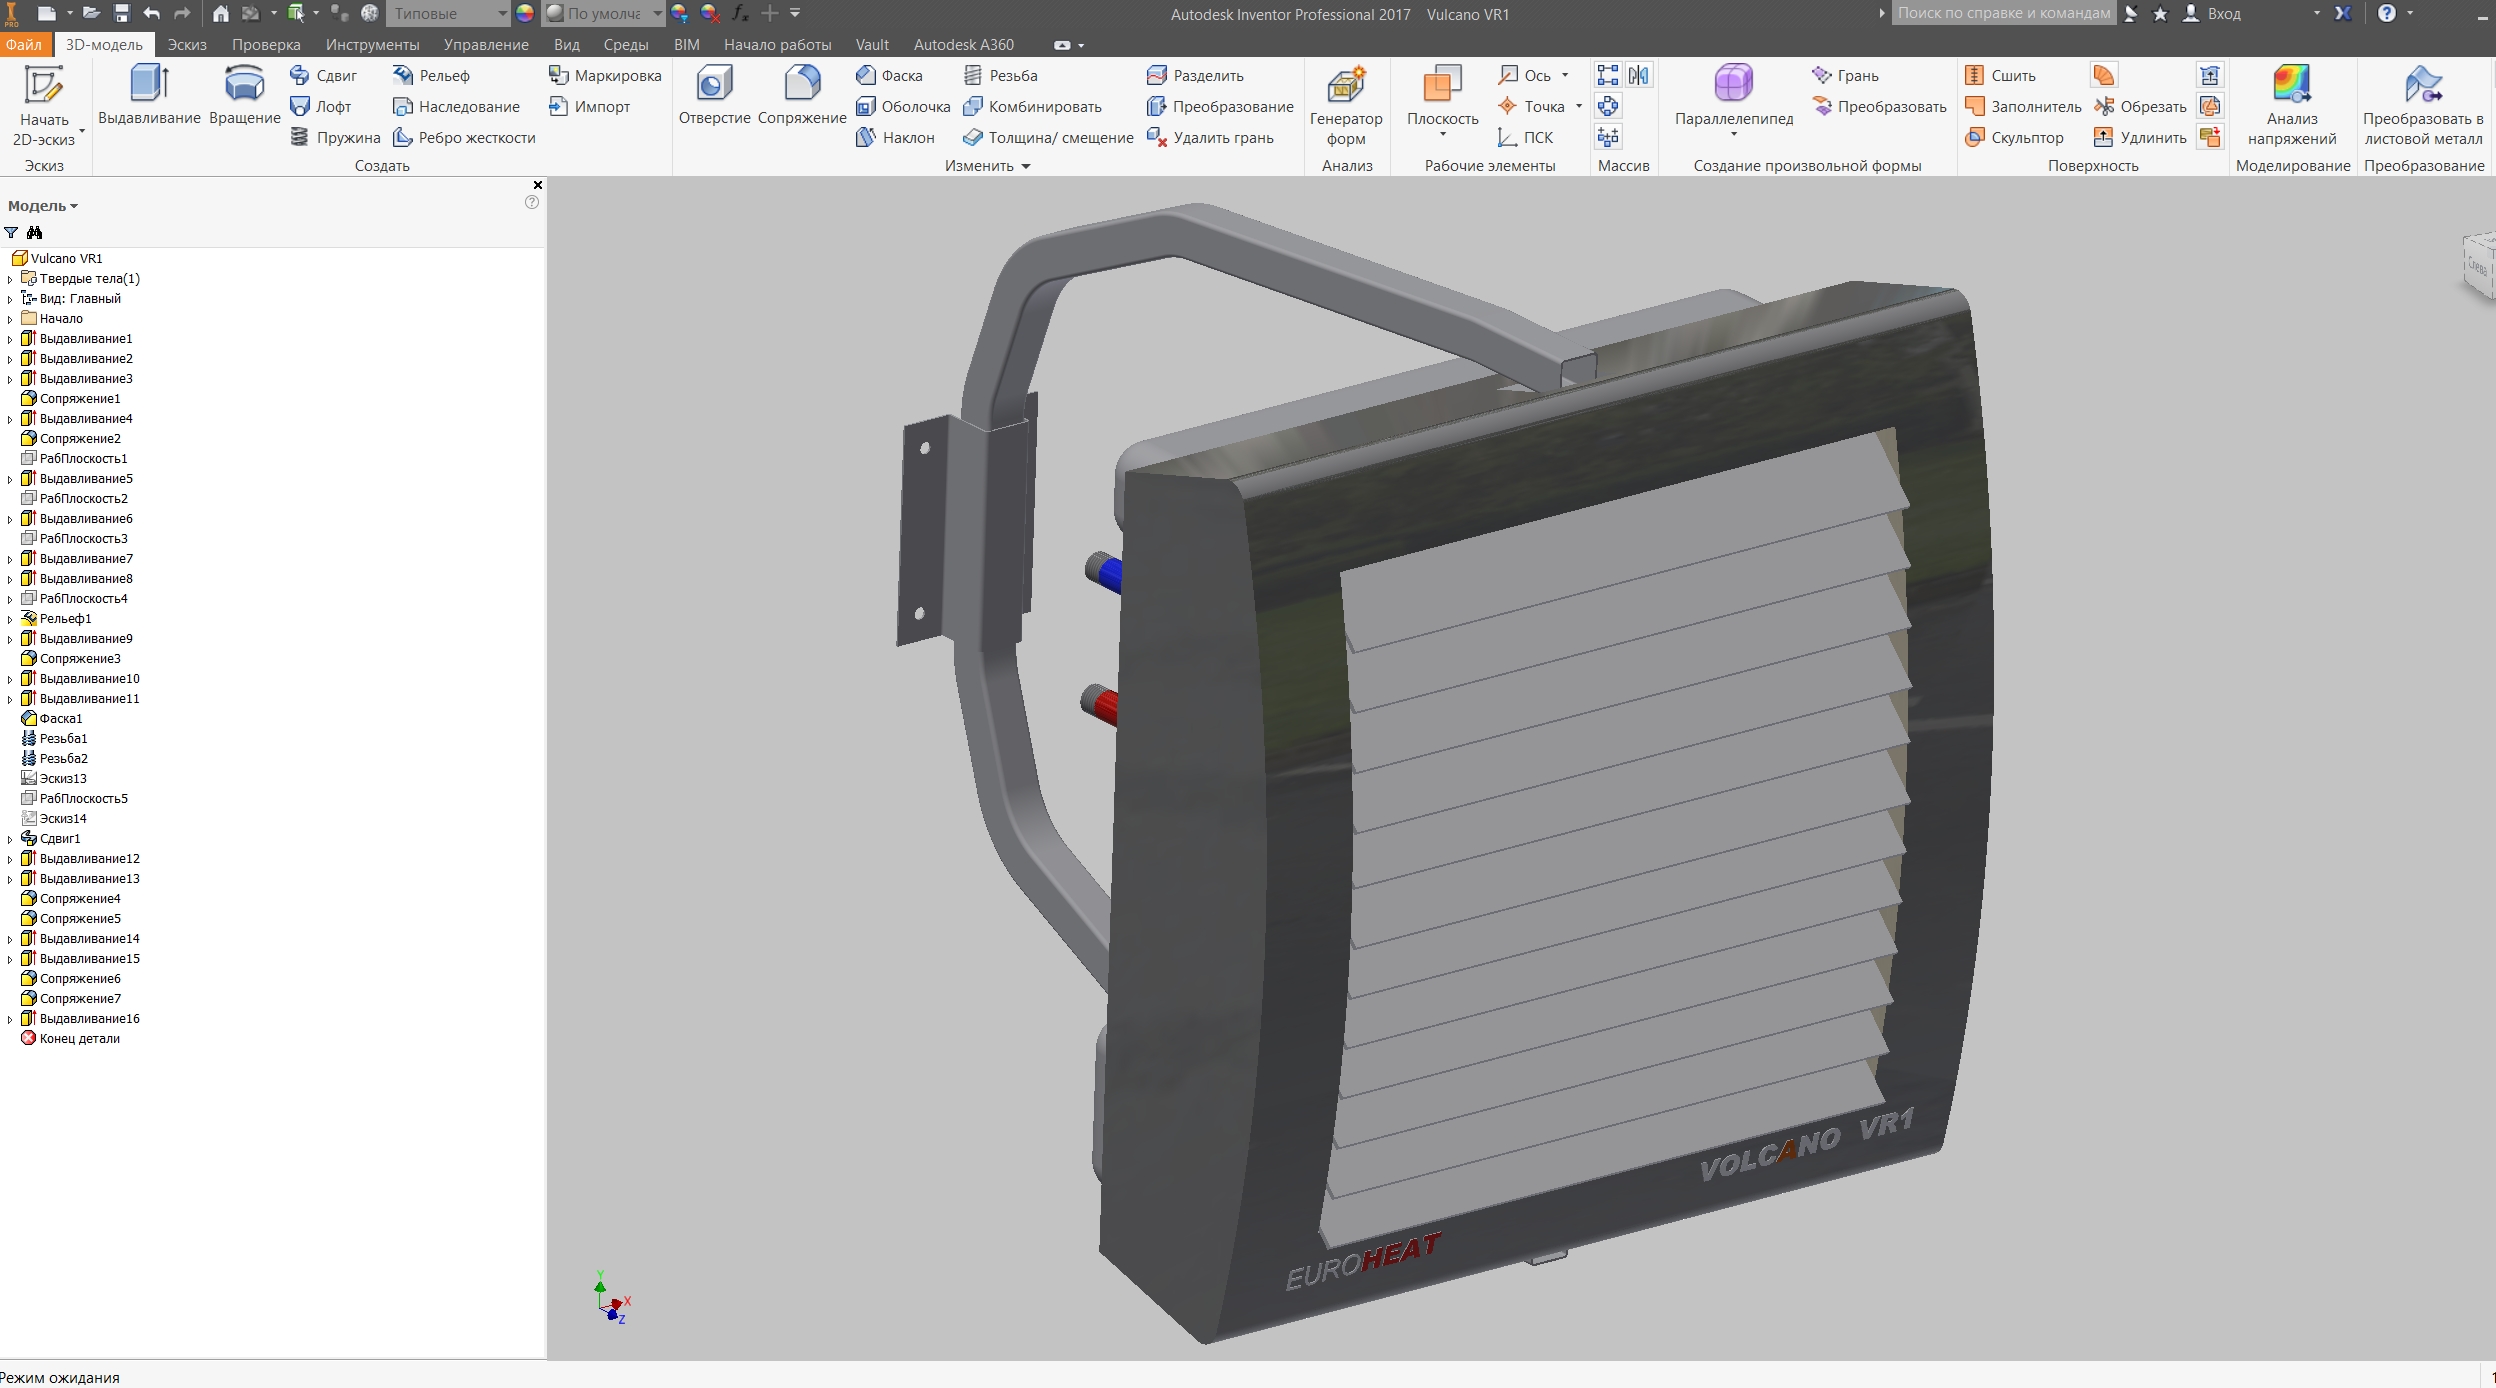Expand the Выдавливание1 feature node
The image size is (2496, 1388).
(x=10, y=339)
